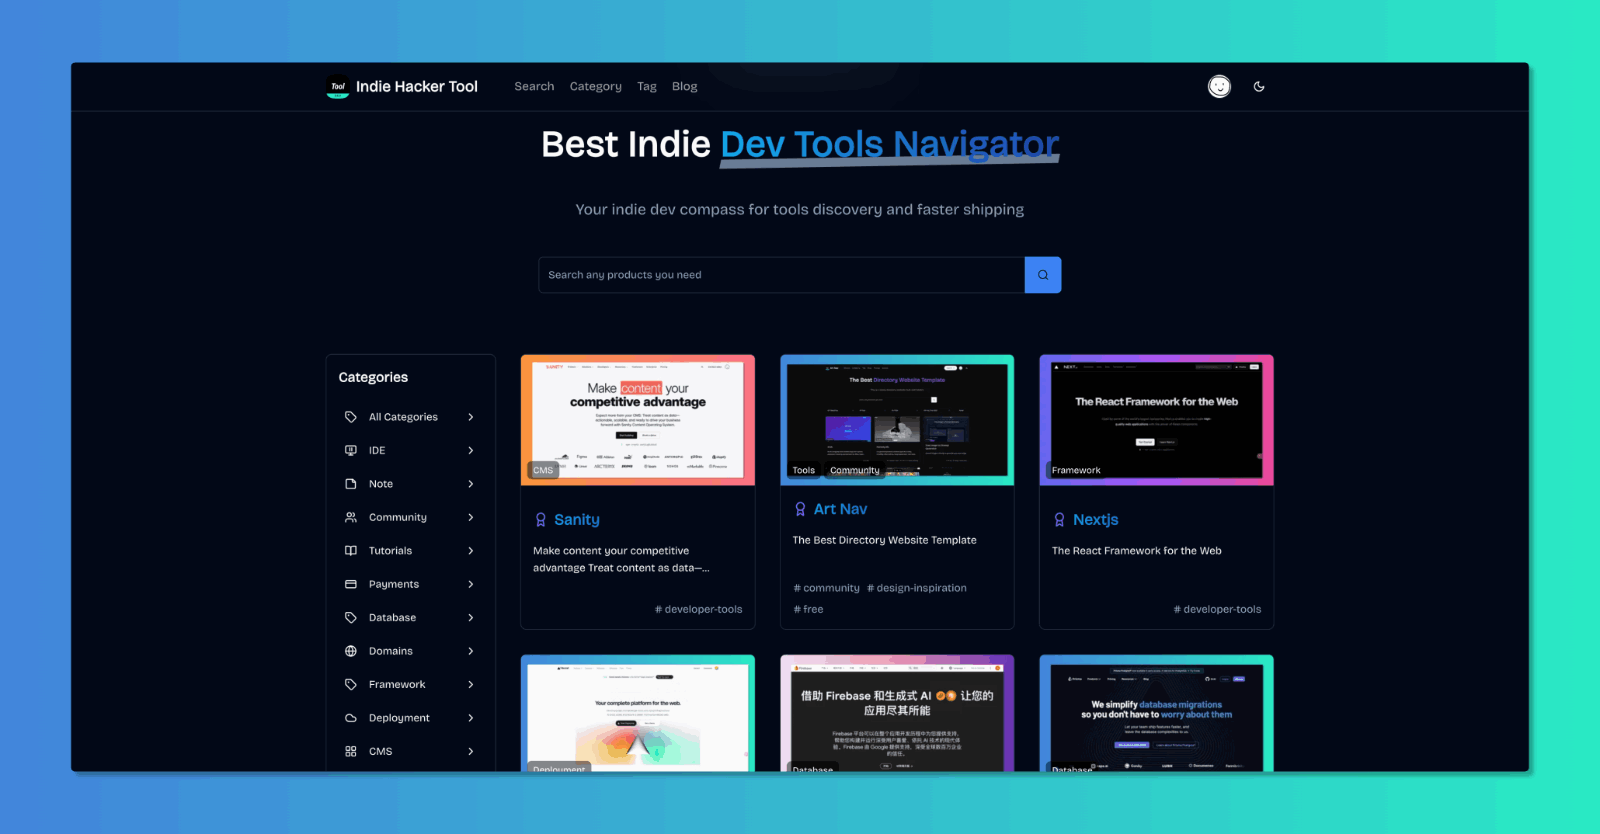1600x834 pixels.
Task: Click the community hashtag on Art Nav
Action: [x=826, y=588]
